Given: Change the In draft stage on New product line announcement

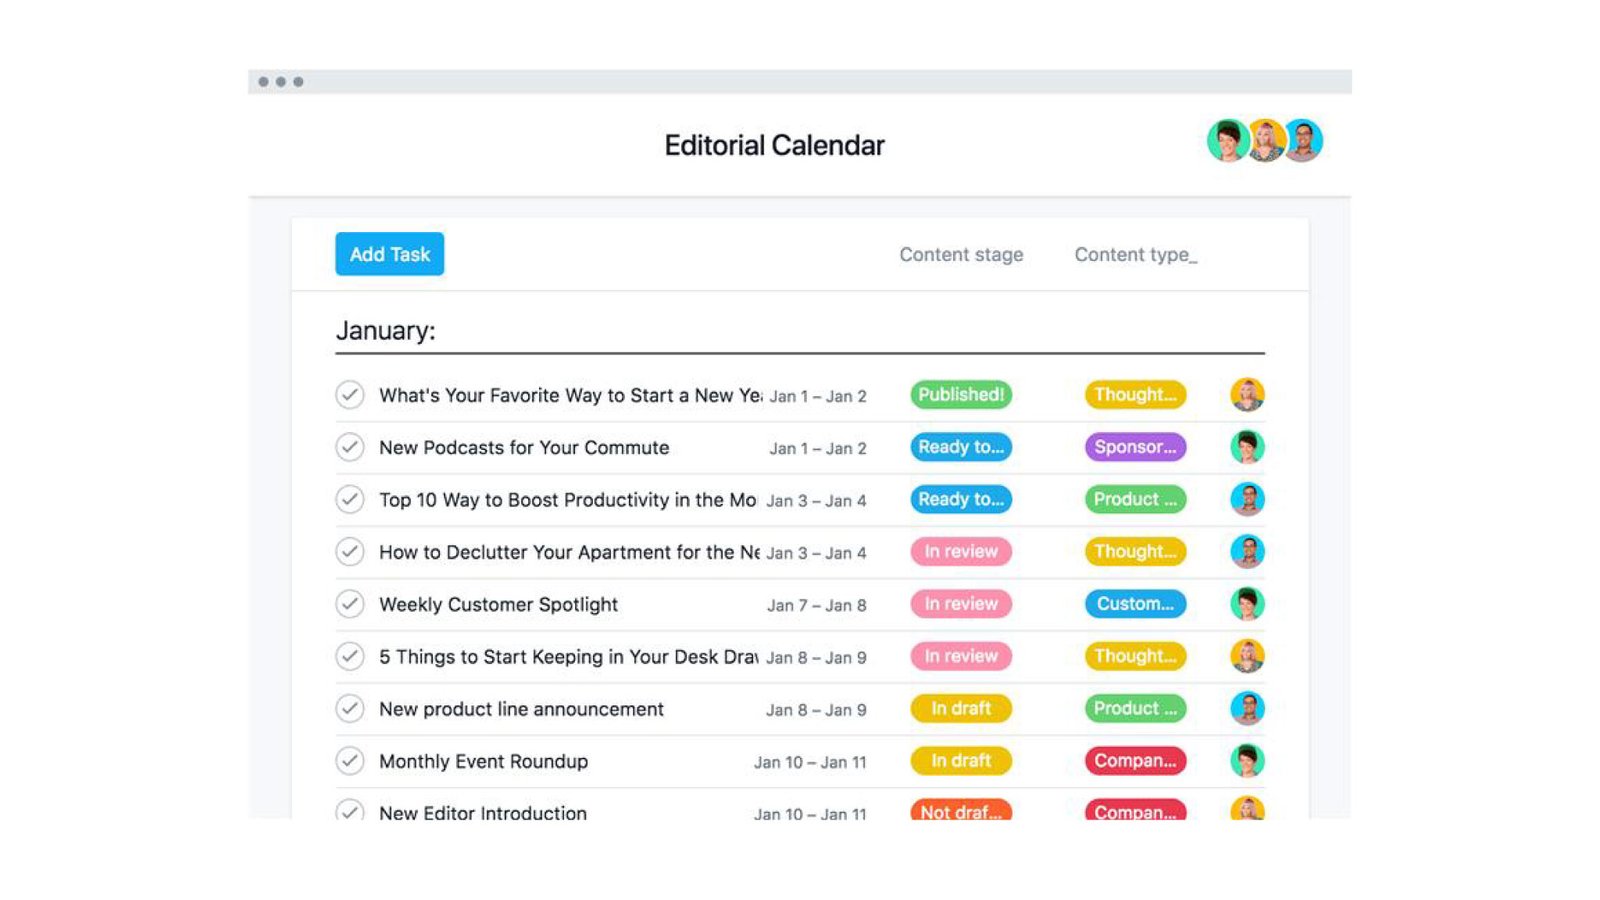Looking at the screenshot, I should pos(960,708).
